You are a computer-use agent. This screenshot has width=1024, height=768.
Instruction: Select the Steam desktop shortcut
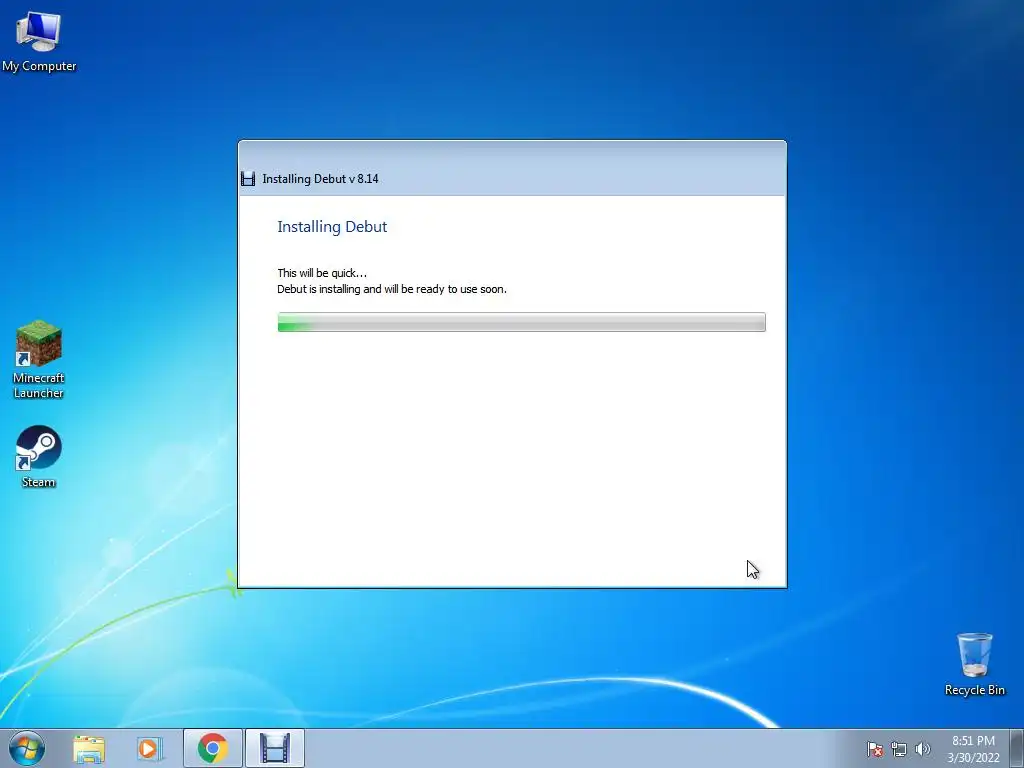[x=39, y=456]
